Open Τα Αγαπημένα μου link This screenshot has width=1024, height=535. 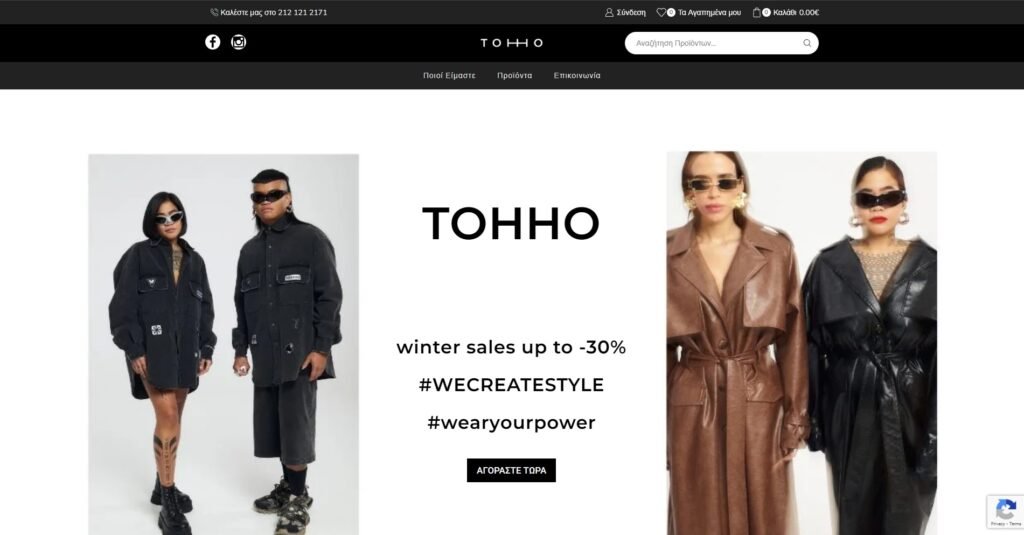pyautogui.click(x=709, y=12)
